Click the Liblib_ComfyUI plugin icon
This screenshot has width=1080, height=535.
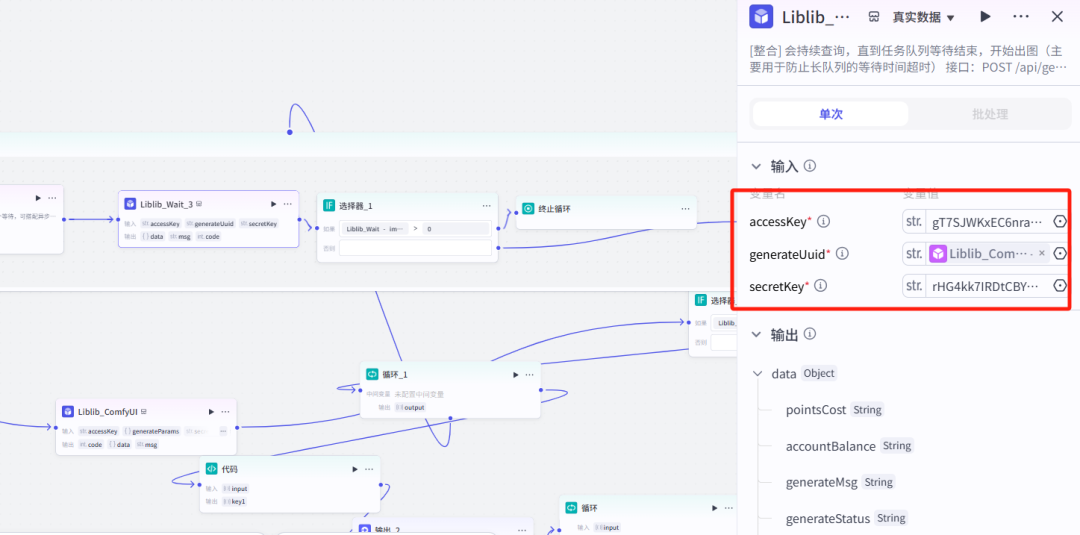[x=68, y=412]
